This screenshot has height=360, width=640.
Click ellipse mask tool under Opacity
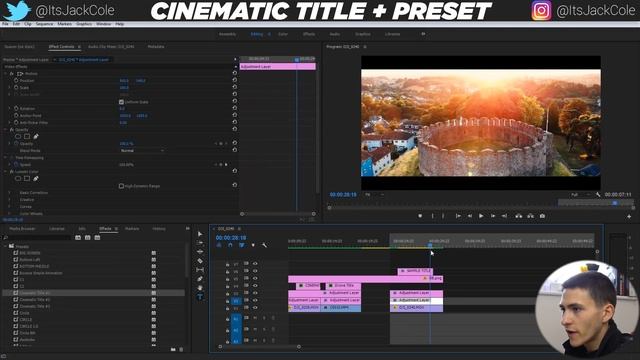point(18,136)
